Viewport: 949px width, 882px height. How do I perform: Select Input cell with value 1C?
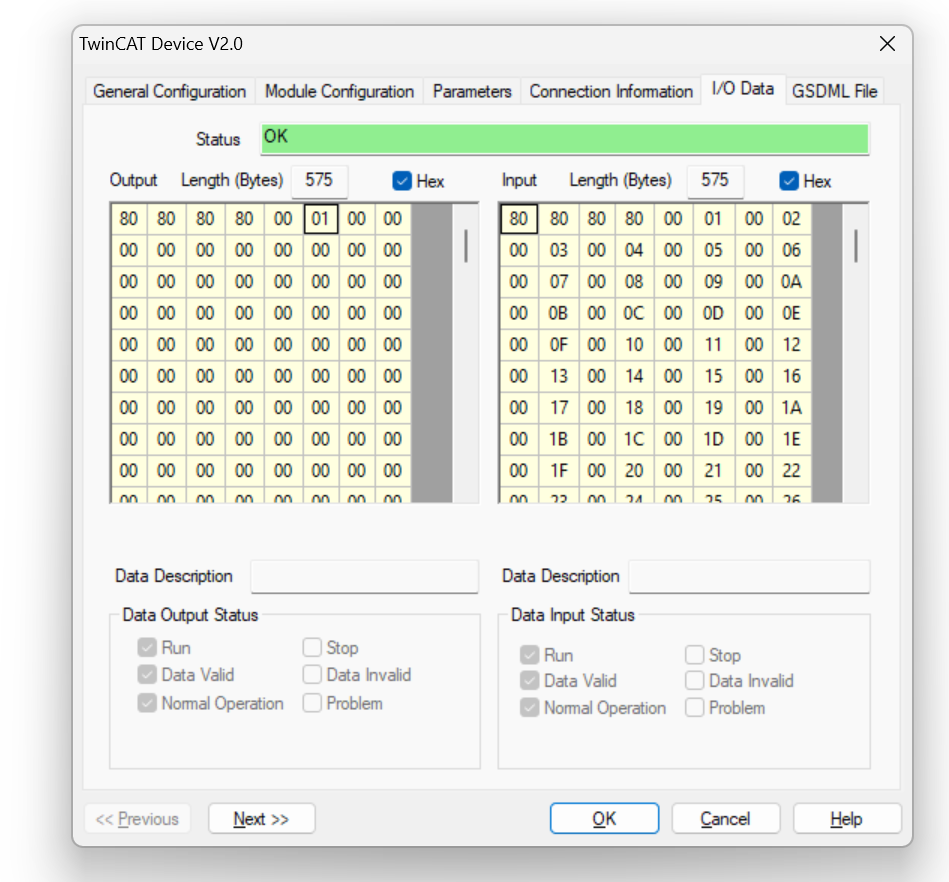(x=634, y=439)
